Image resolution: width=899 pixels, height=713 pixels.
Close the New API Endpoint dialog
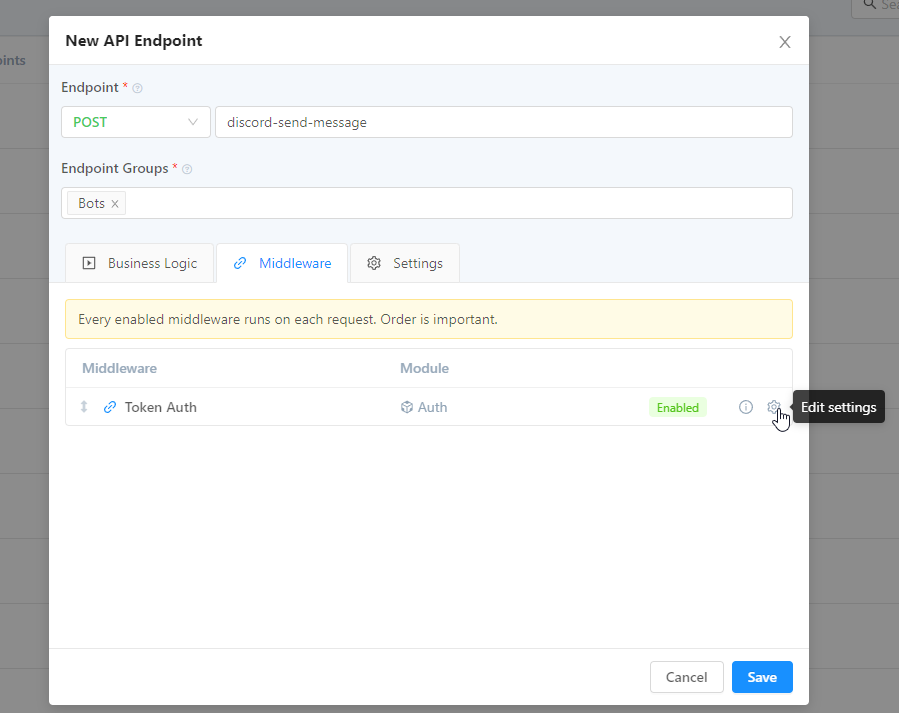[x=785, y=42]
